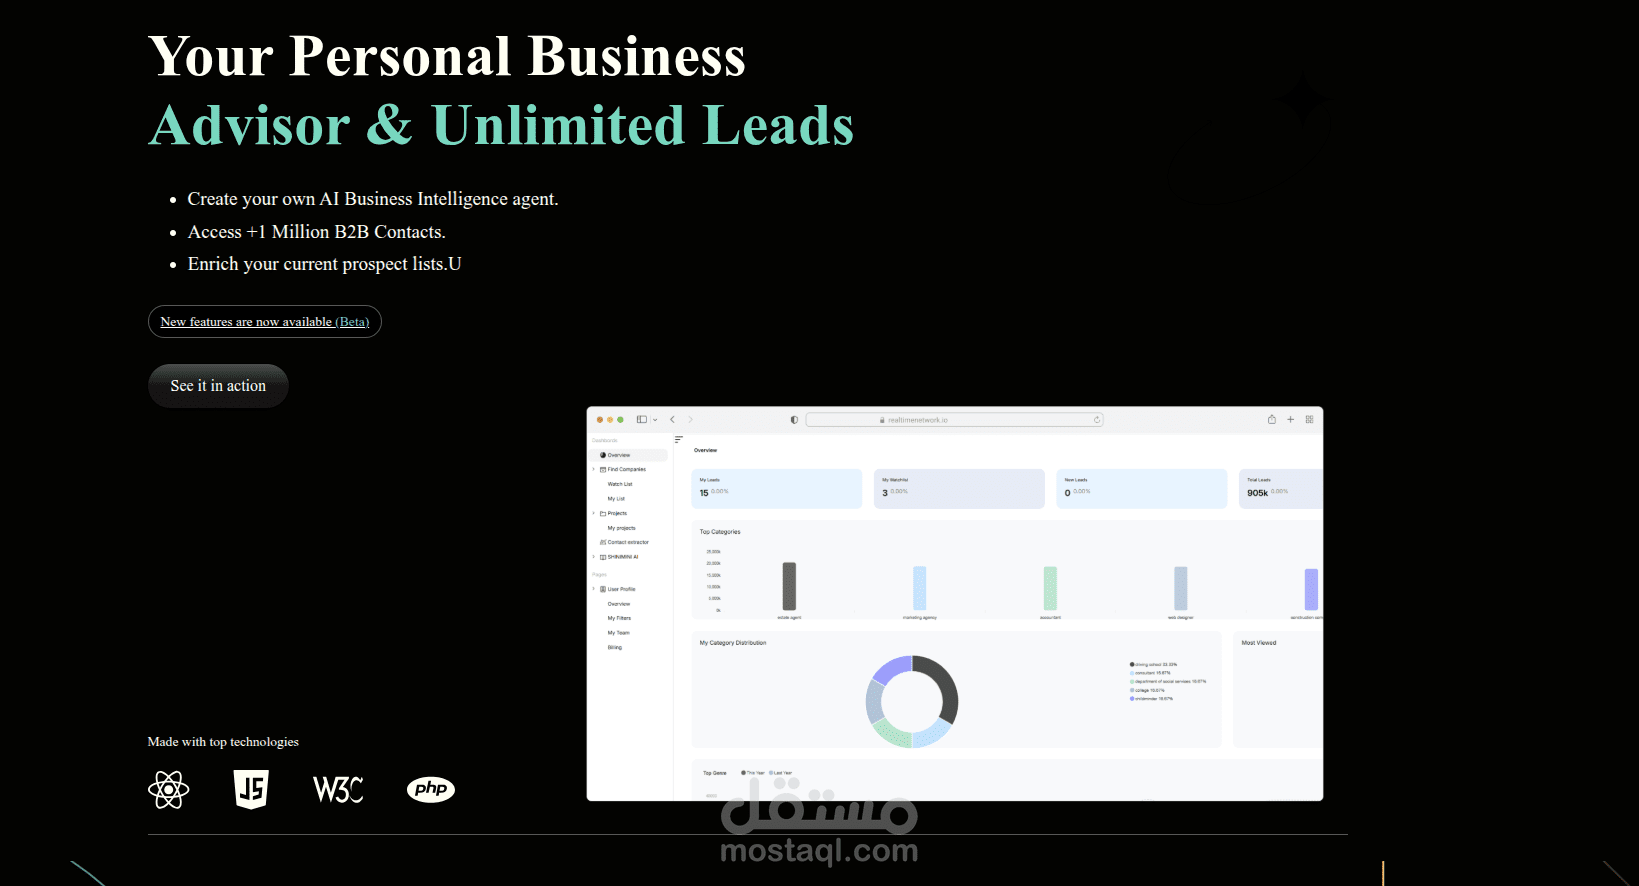Click the React logo icon
The image size is (1639, 886).
tap(168, 790)
